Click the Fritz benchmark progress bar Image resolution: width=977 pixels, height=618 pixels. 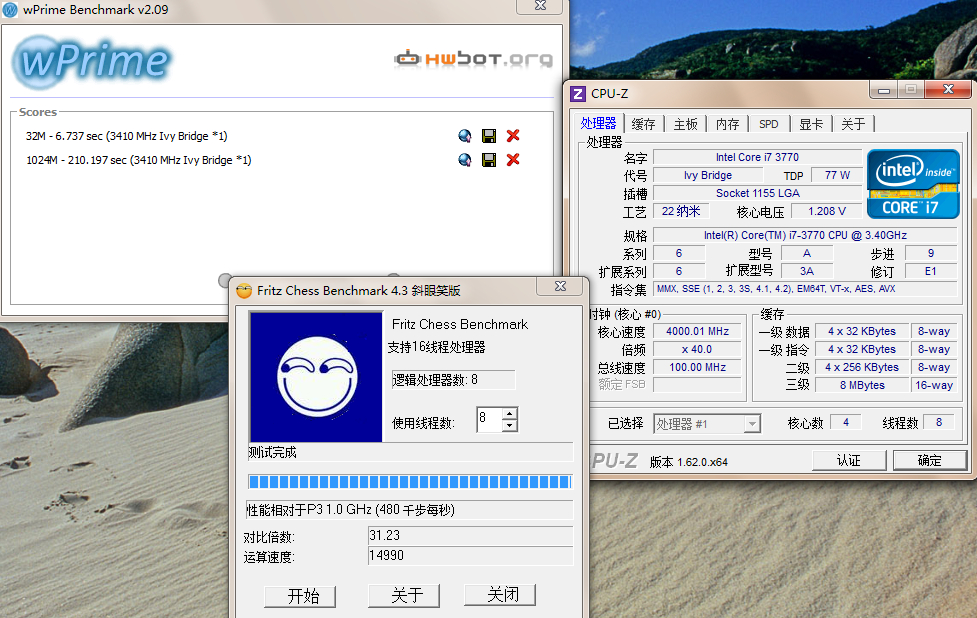point(410,482)
